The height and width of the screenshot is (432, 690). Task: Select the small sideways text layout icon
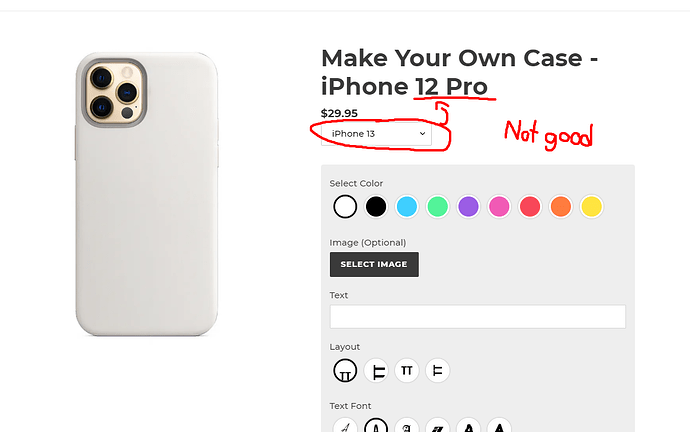point(437,371)
